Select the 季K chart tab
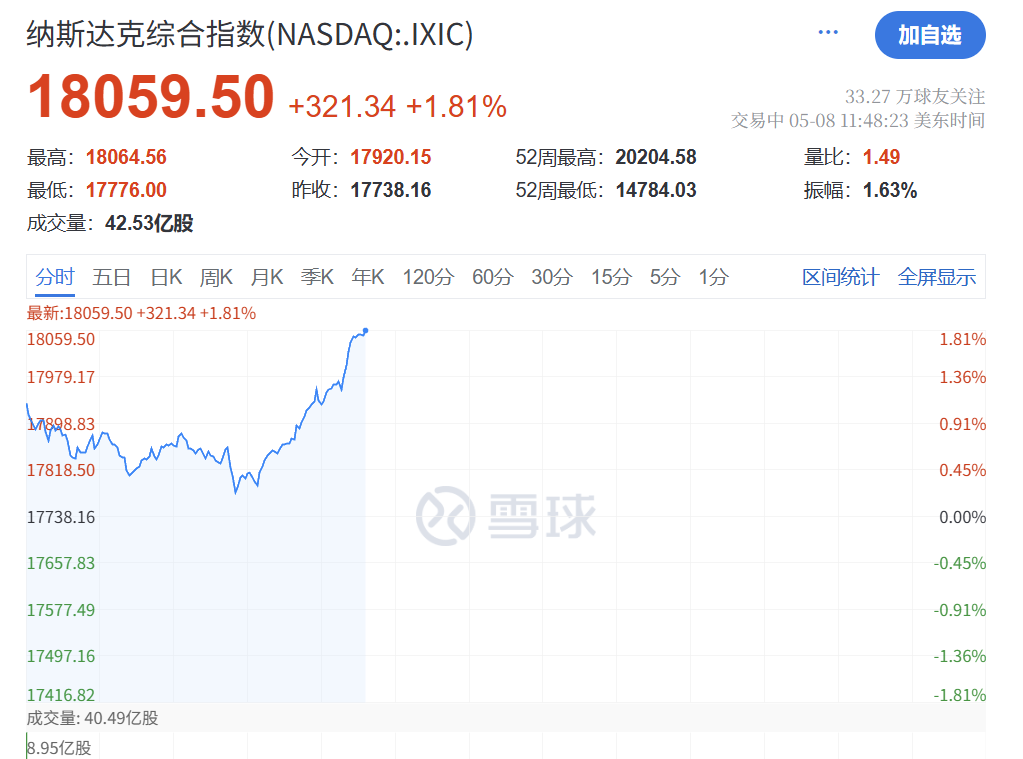 [317, 277]
